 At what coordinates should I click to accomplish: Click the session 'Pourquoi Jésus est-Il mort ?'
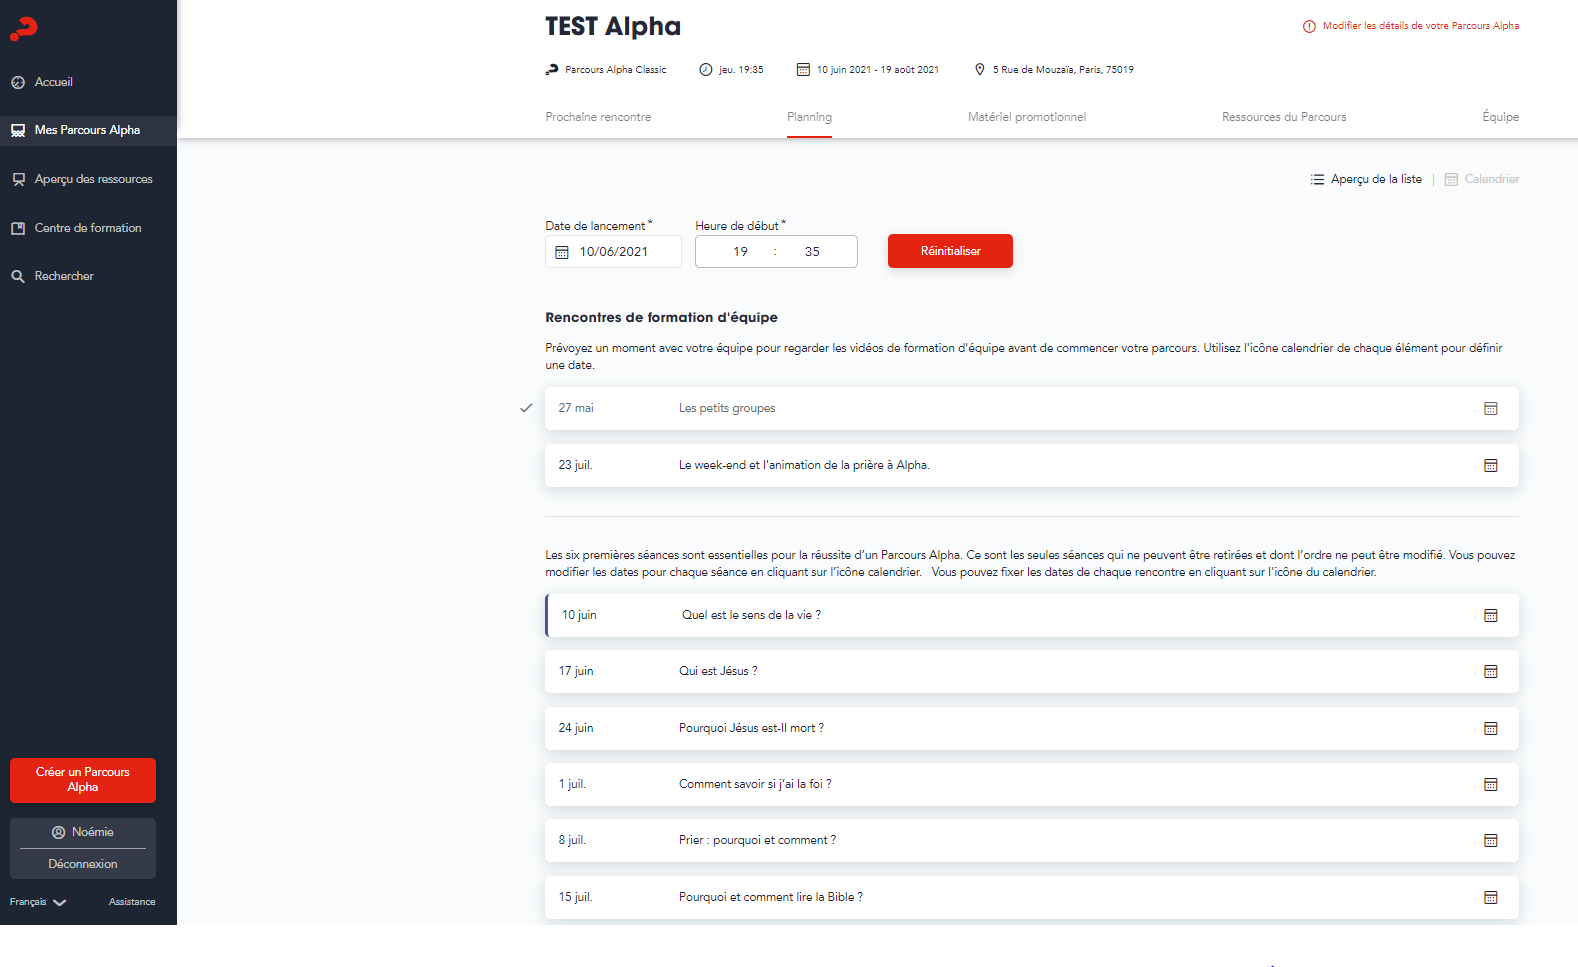point(751,728)
